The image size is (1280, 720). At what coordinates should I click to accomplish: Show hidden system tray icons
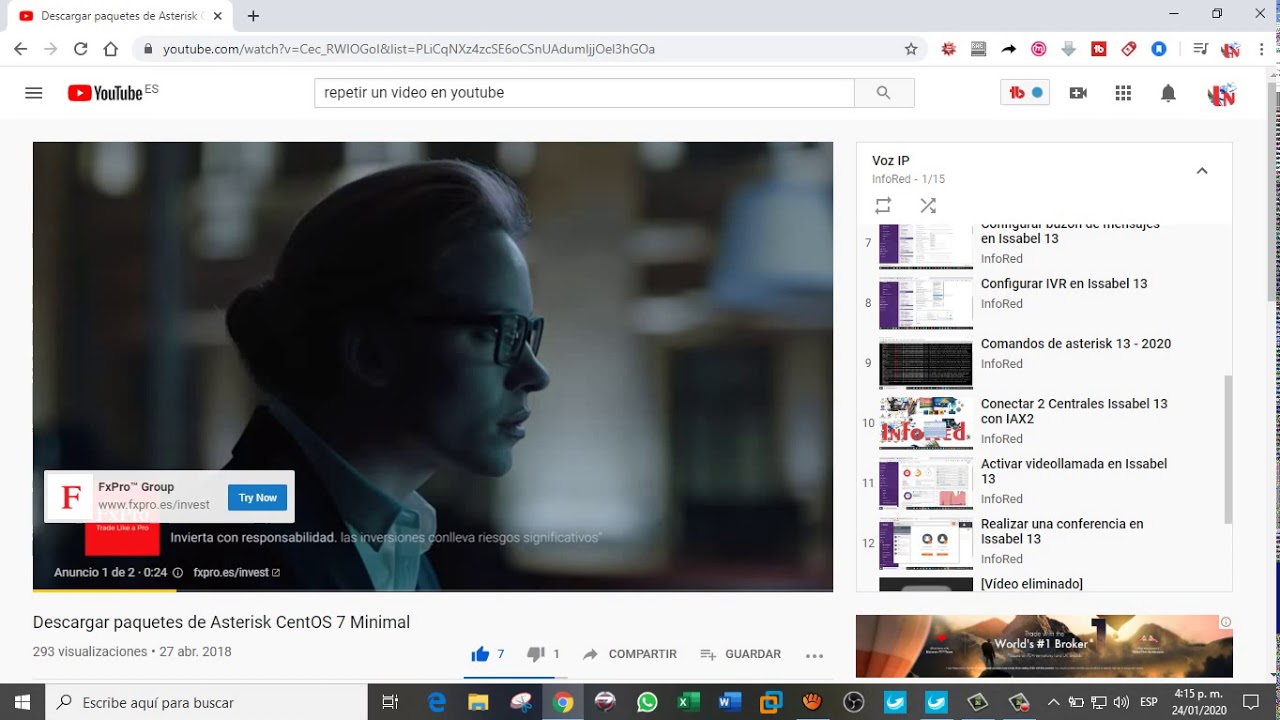point(1053,702)
